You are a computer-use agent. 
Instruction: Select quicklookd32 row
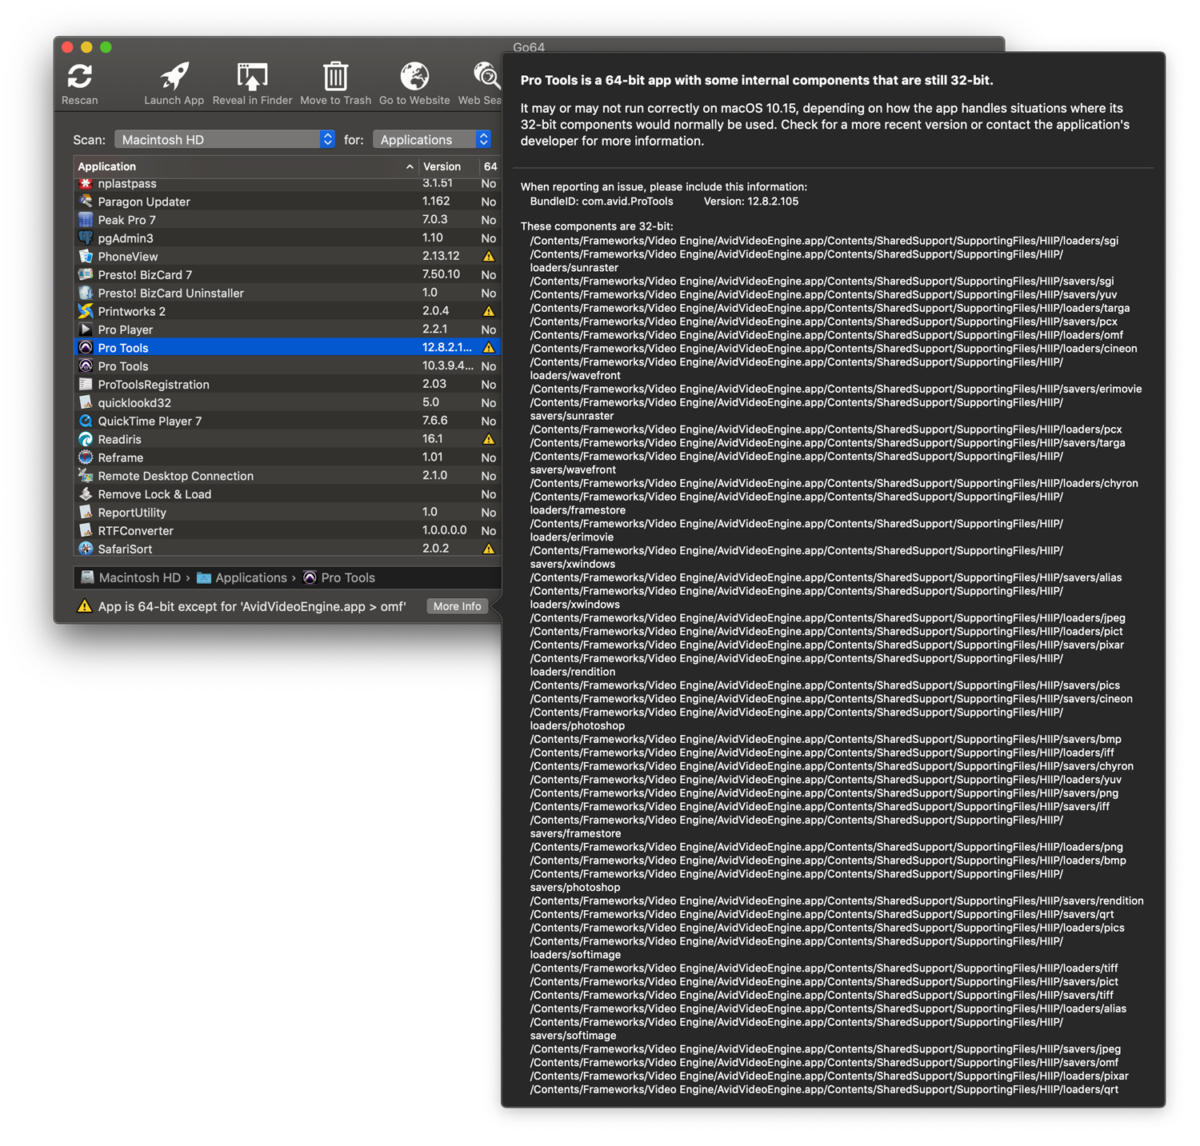[288, 403]
